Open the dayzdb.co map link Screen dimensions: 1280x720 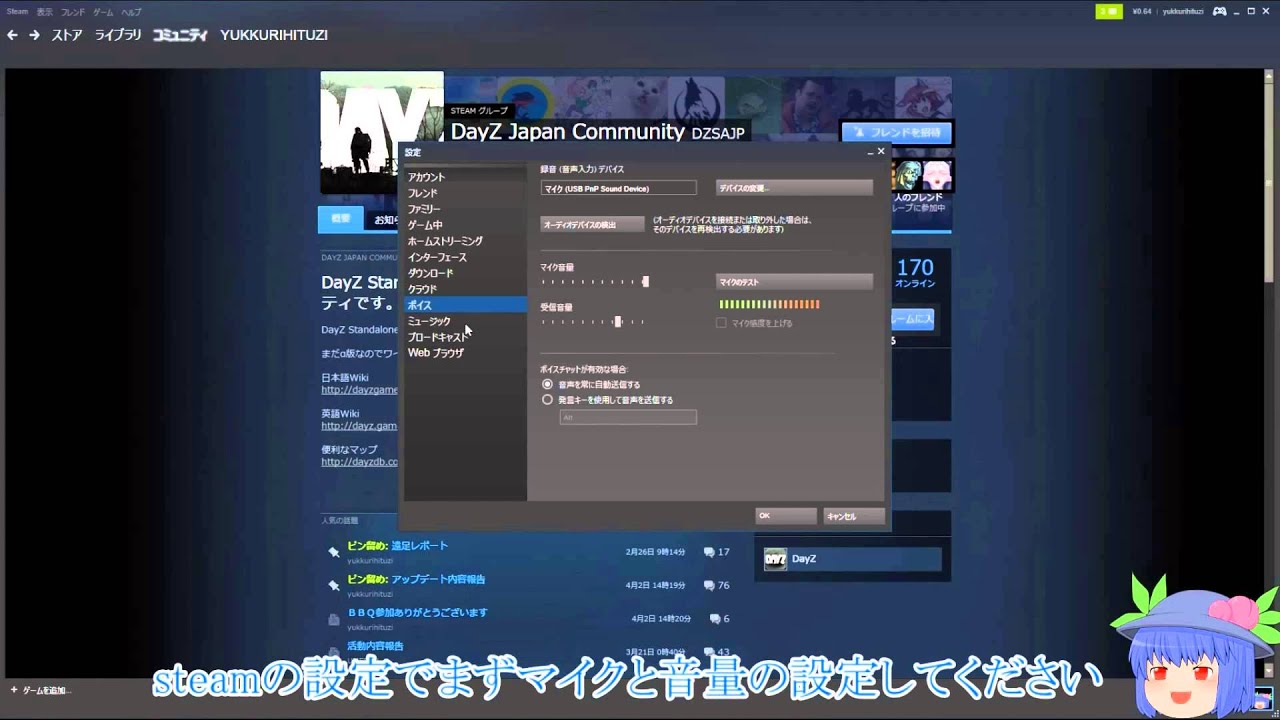(x=359, y=462)
